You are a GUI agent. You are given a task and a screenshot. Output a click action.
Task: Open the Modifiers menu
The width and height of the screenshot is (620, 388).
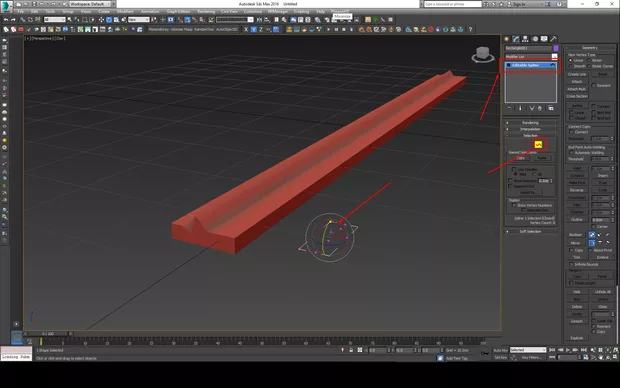click(125, 11)
